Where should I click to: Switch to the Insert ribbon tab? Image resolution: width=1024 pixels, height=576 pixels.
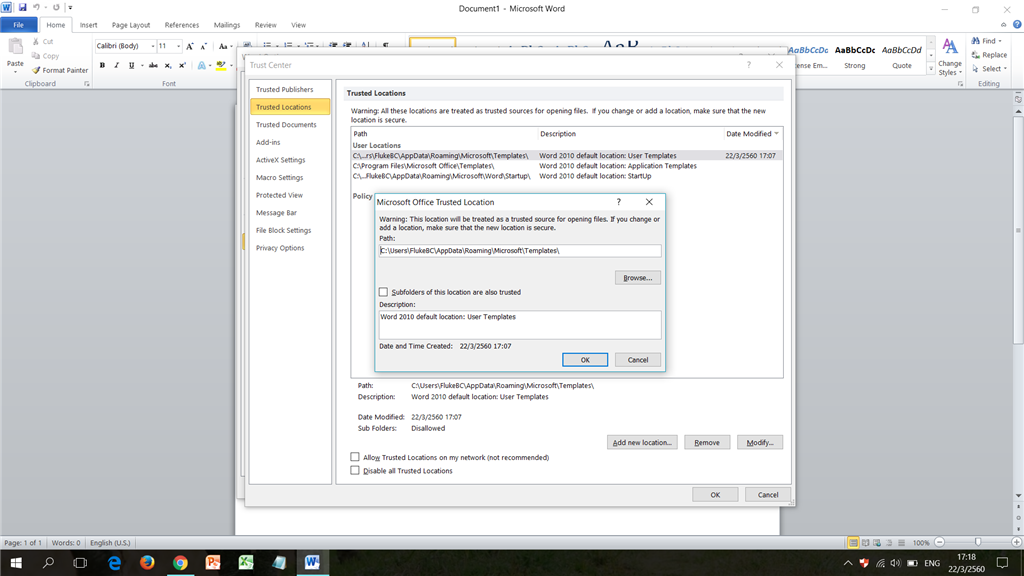[x=88, y=25]
